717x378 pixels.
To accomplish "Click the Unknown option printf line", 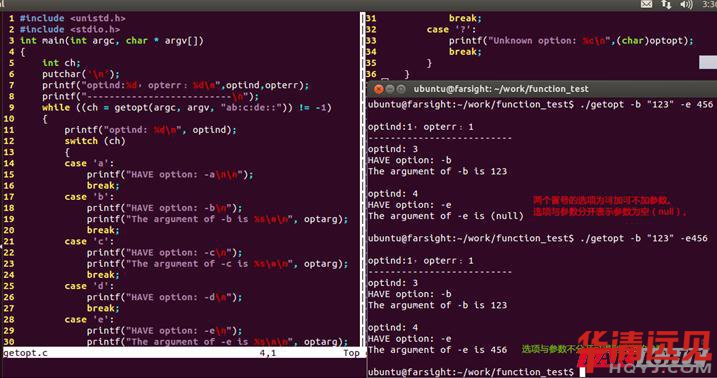I will tap(571, 41).
